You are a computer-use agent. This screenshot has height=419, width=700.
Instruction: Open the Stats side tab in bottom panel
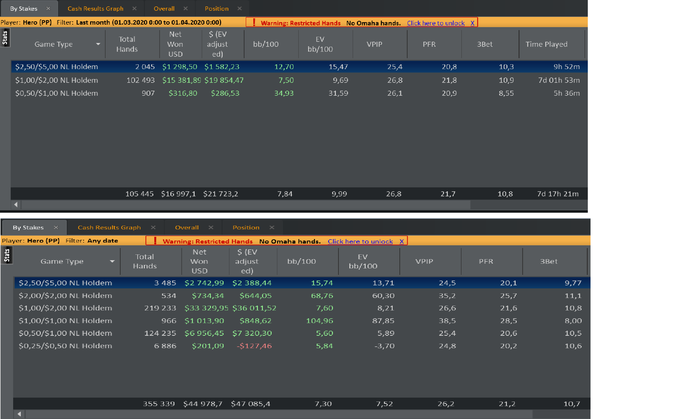7,256
